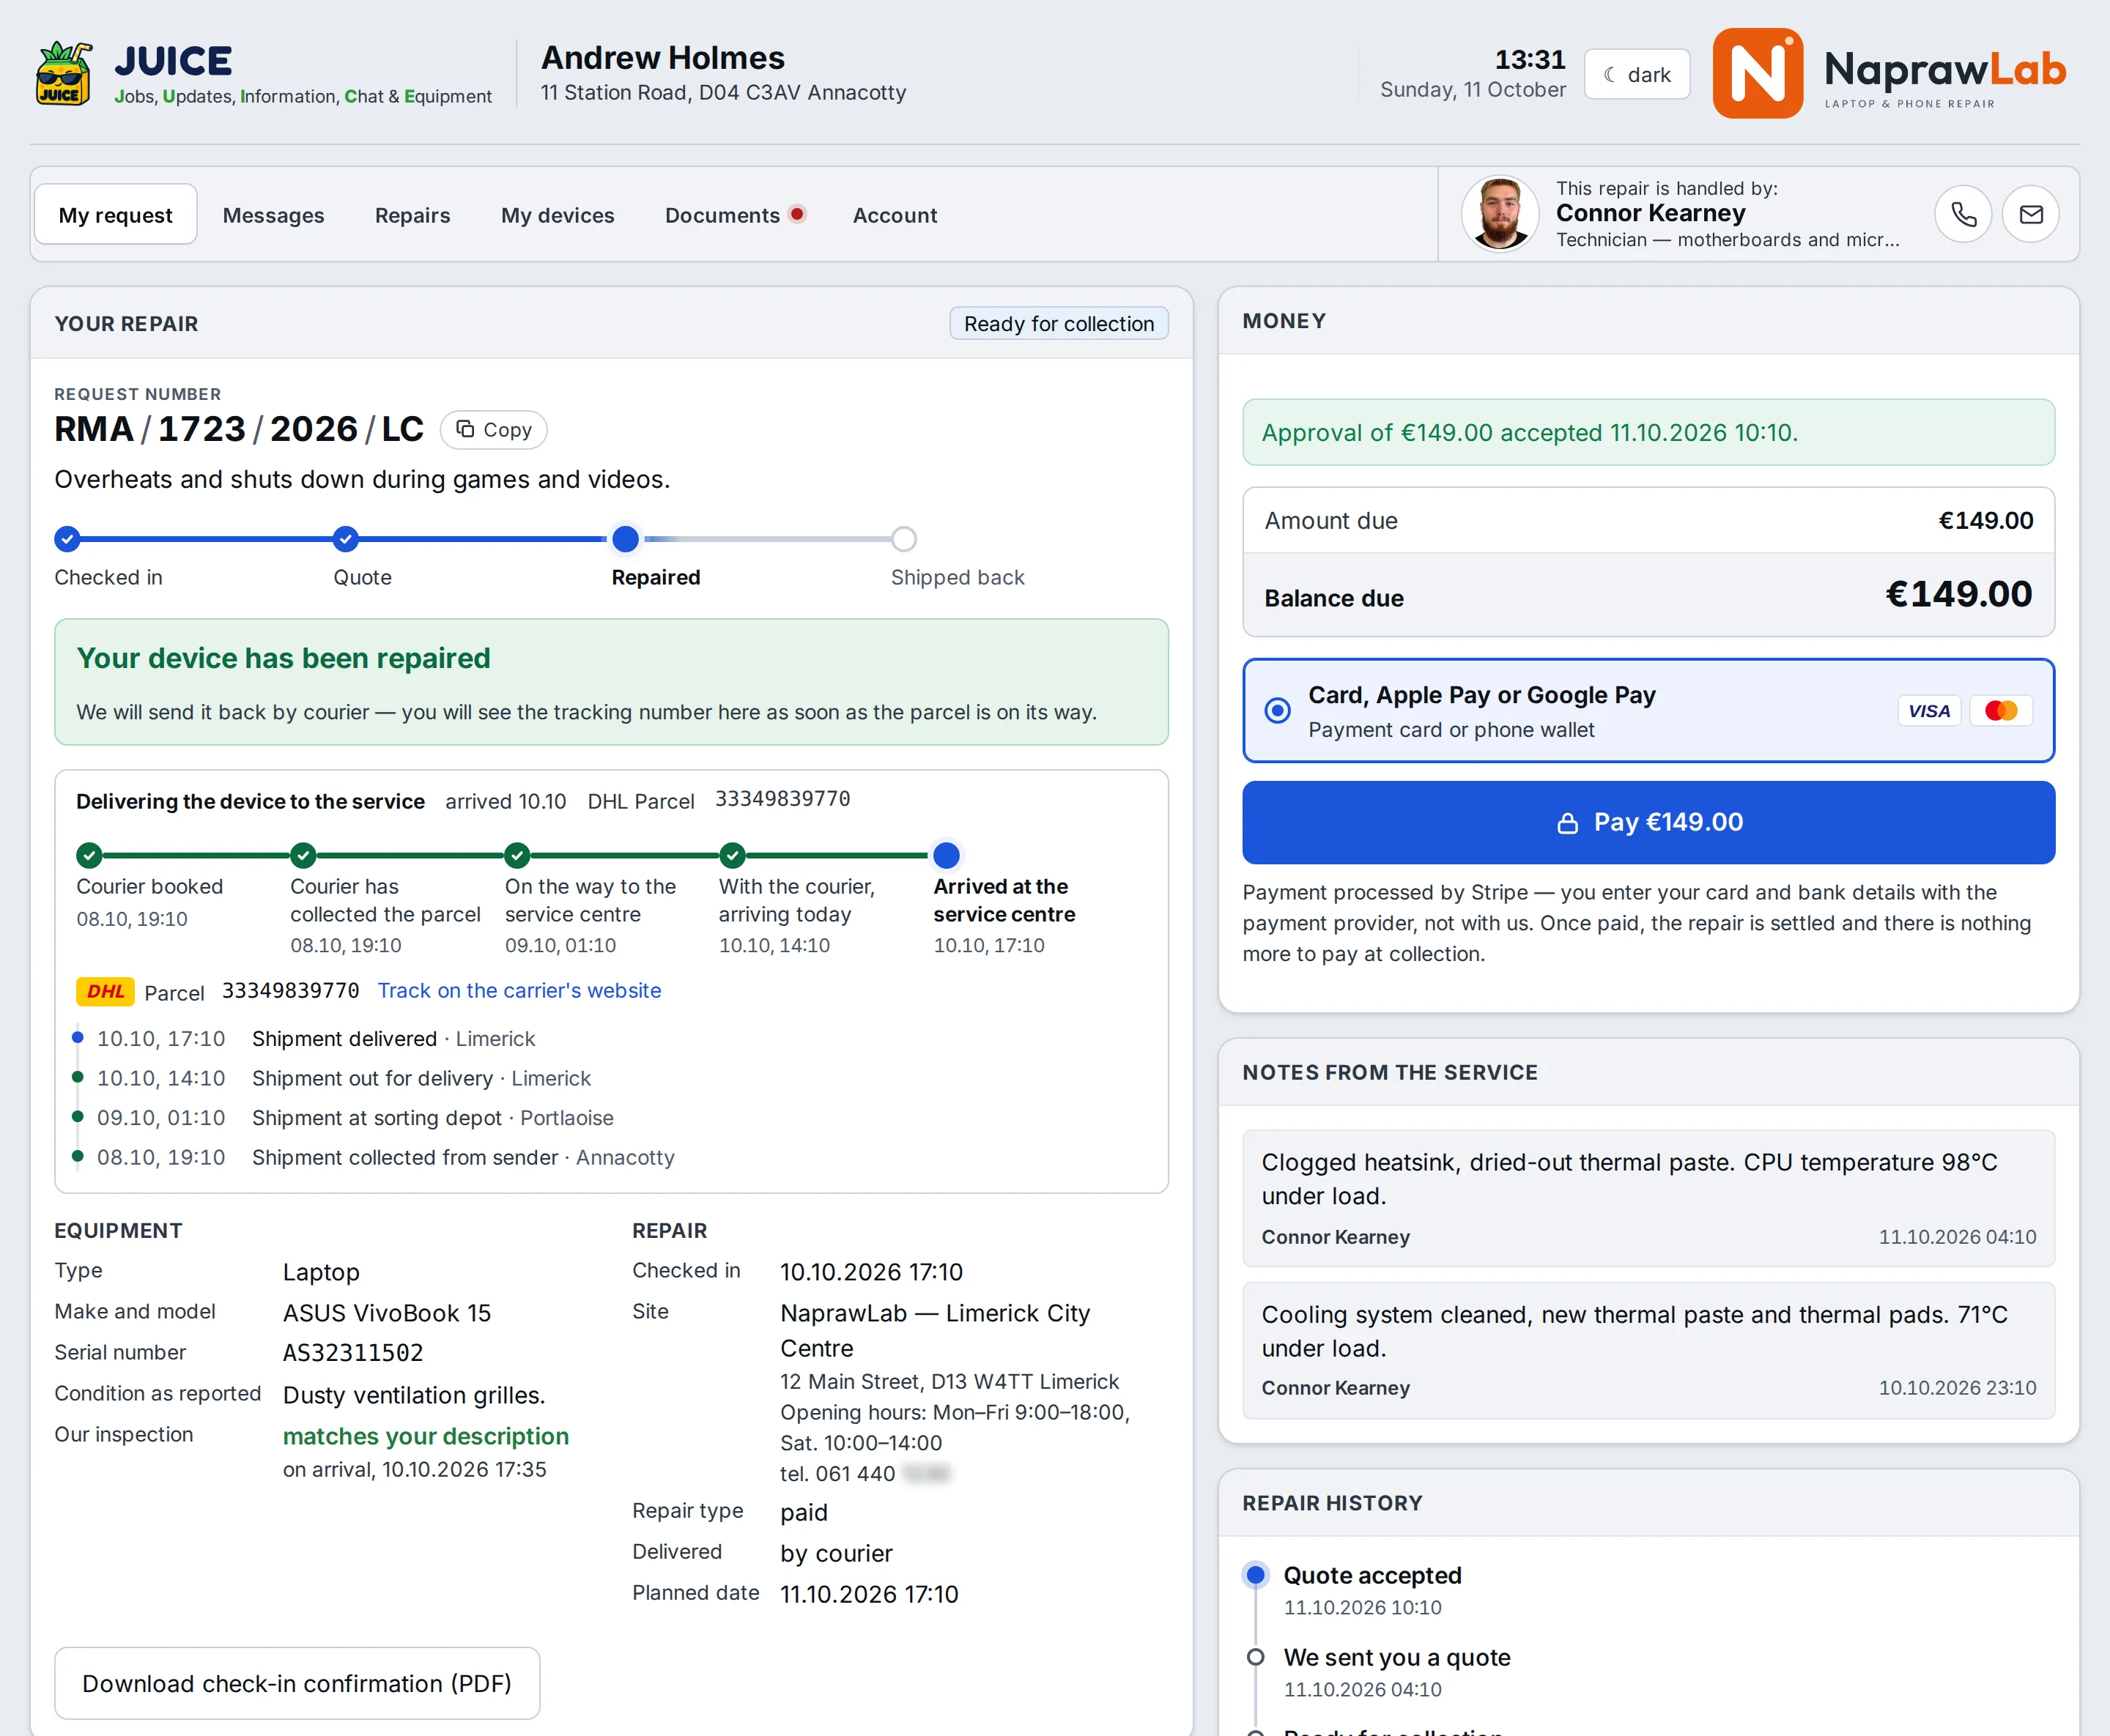Open the My devices tab
This screenshot has height=1736, width=2110.
(558, 215)
